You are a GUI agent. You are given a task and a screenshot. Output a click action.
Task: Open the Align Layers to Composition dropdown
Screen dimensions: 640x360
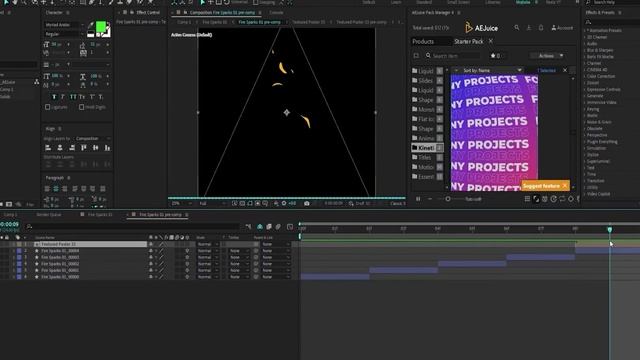point(92,138)
